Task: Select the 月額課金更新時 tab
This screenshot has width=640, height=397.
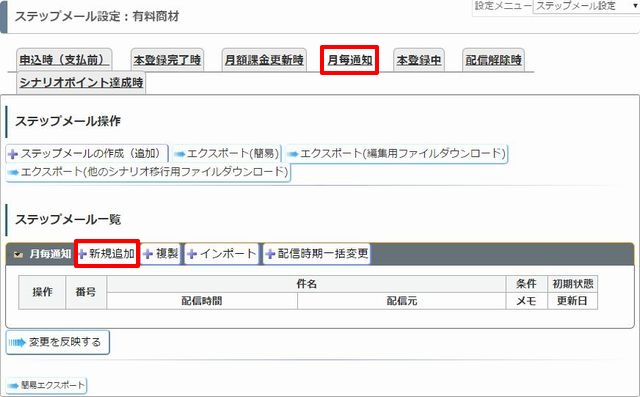Action: click(x=264, y=60)
